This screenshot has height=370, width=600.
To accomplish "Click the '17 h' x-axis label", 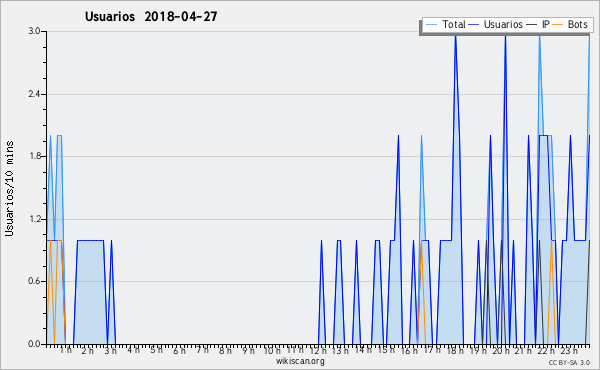I will (x=432, y=350).
